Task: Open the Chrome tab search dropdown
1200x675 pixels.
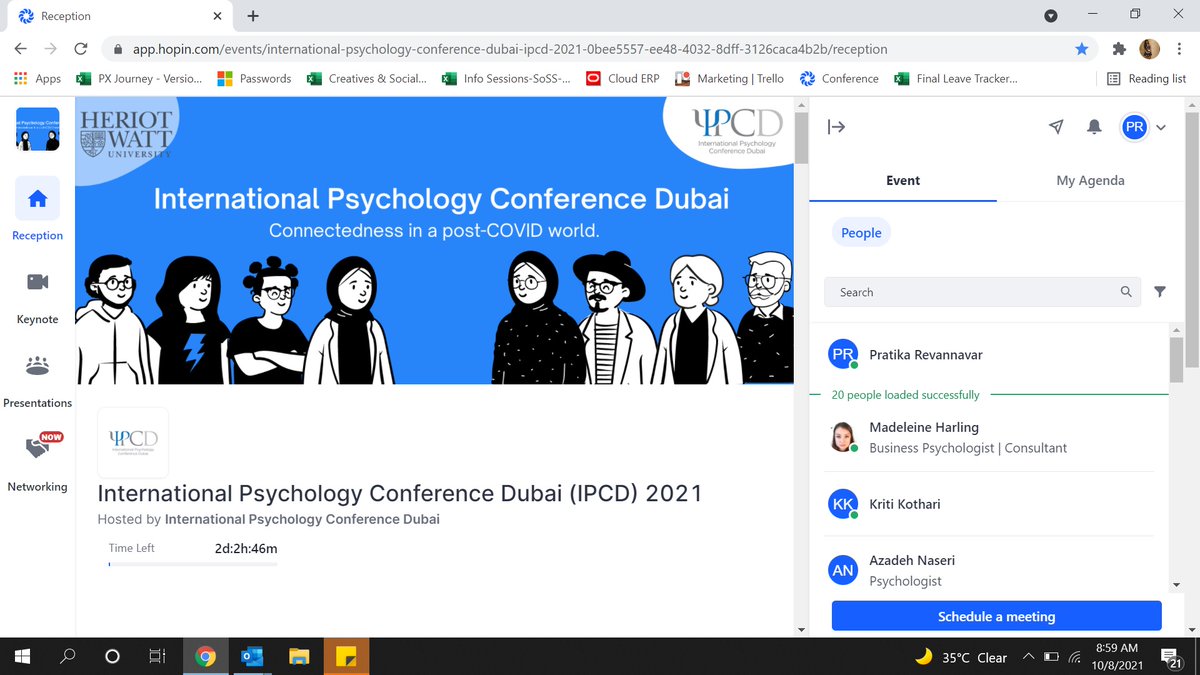Action: (x=1050, y=16)
